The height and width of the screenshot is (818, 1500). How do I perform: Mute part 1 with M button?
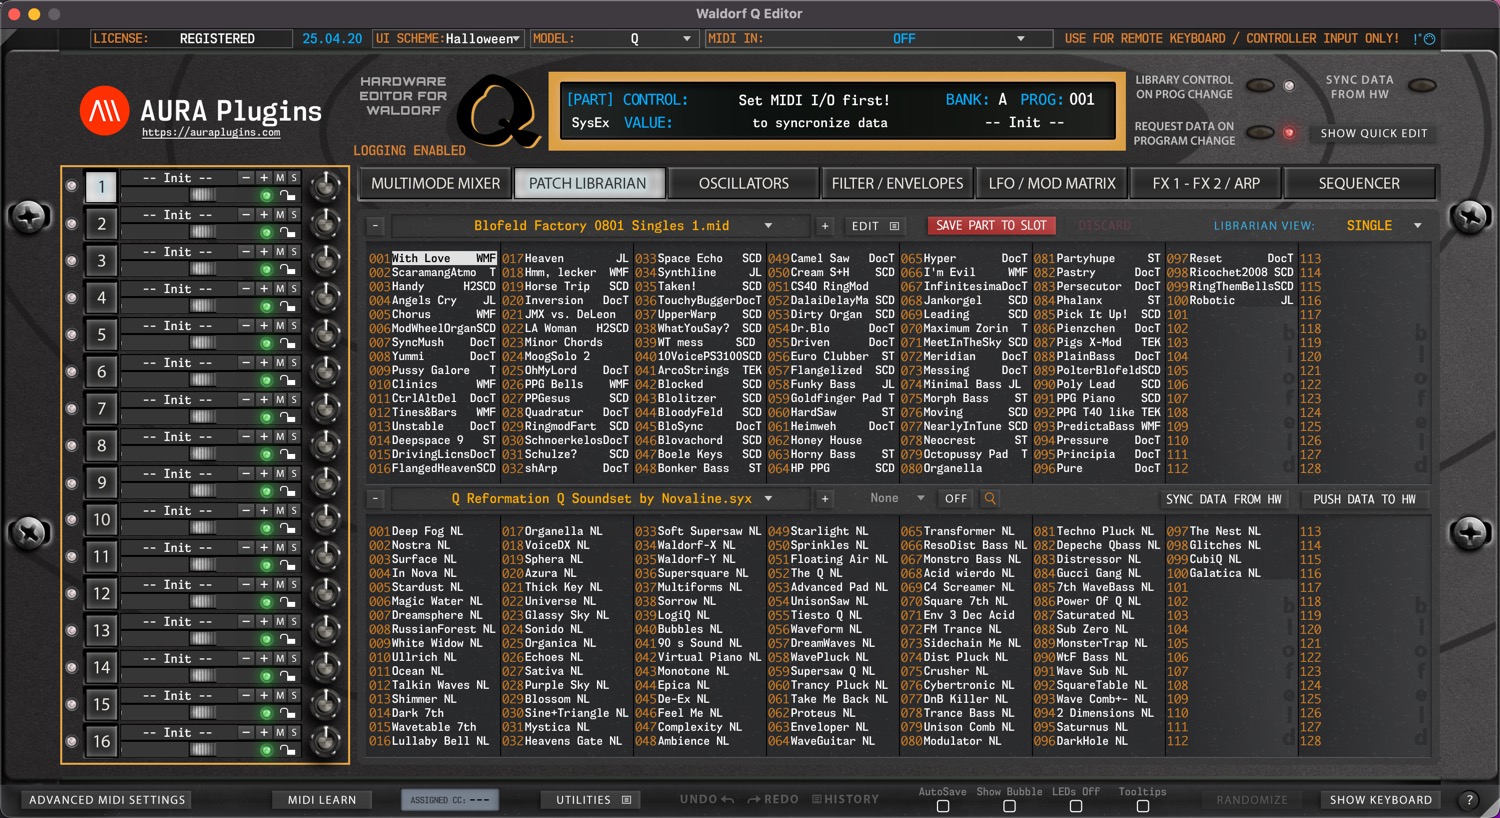click(280, 178)
